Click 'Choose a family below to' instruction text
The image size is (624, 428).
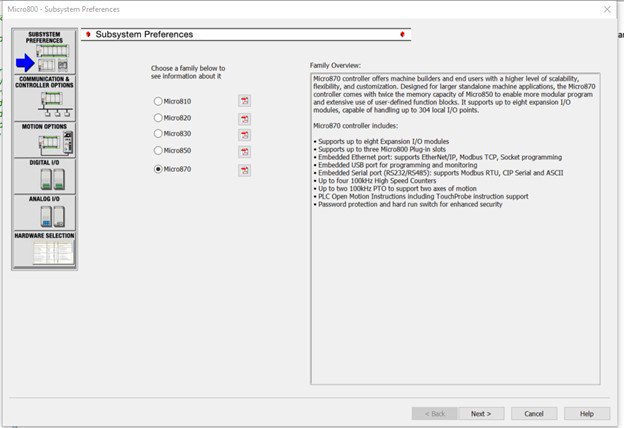188,68
